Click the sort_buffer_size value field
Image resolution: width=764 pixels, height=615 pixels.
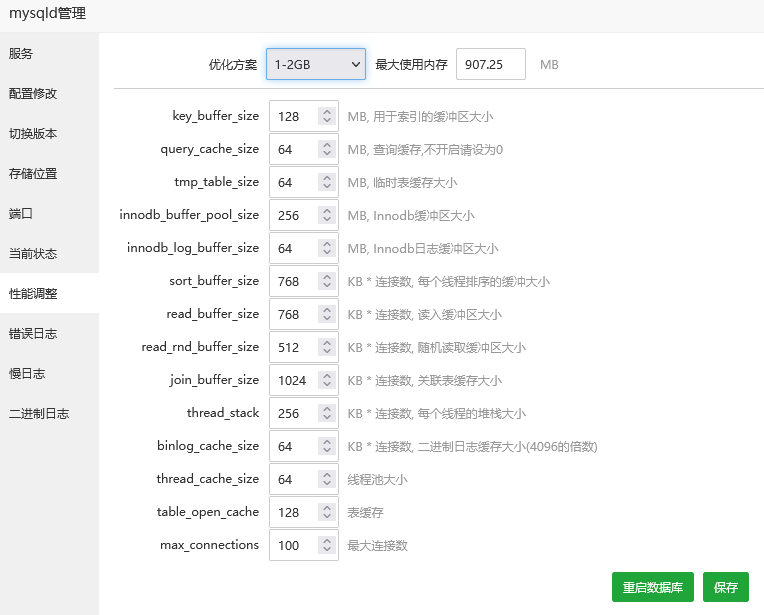(304, 281)
